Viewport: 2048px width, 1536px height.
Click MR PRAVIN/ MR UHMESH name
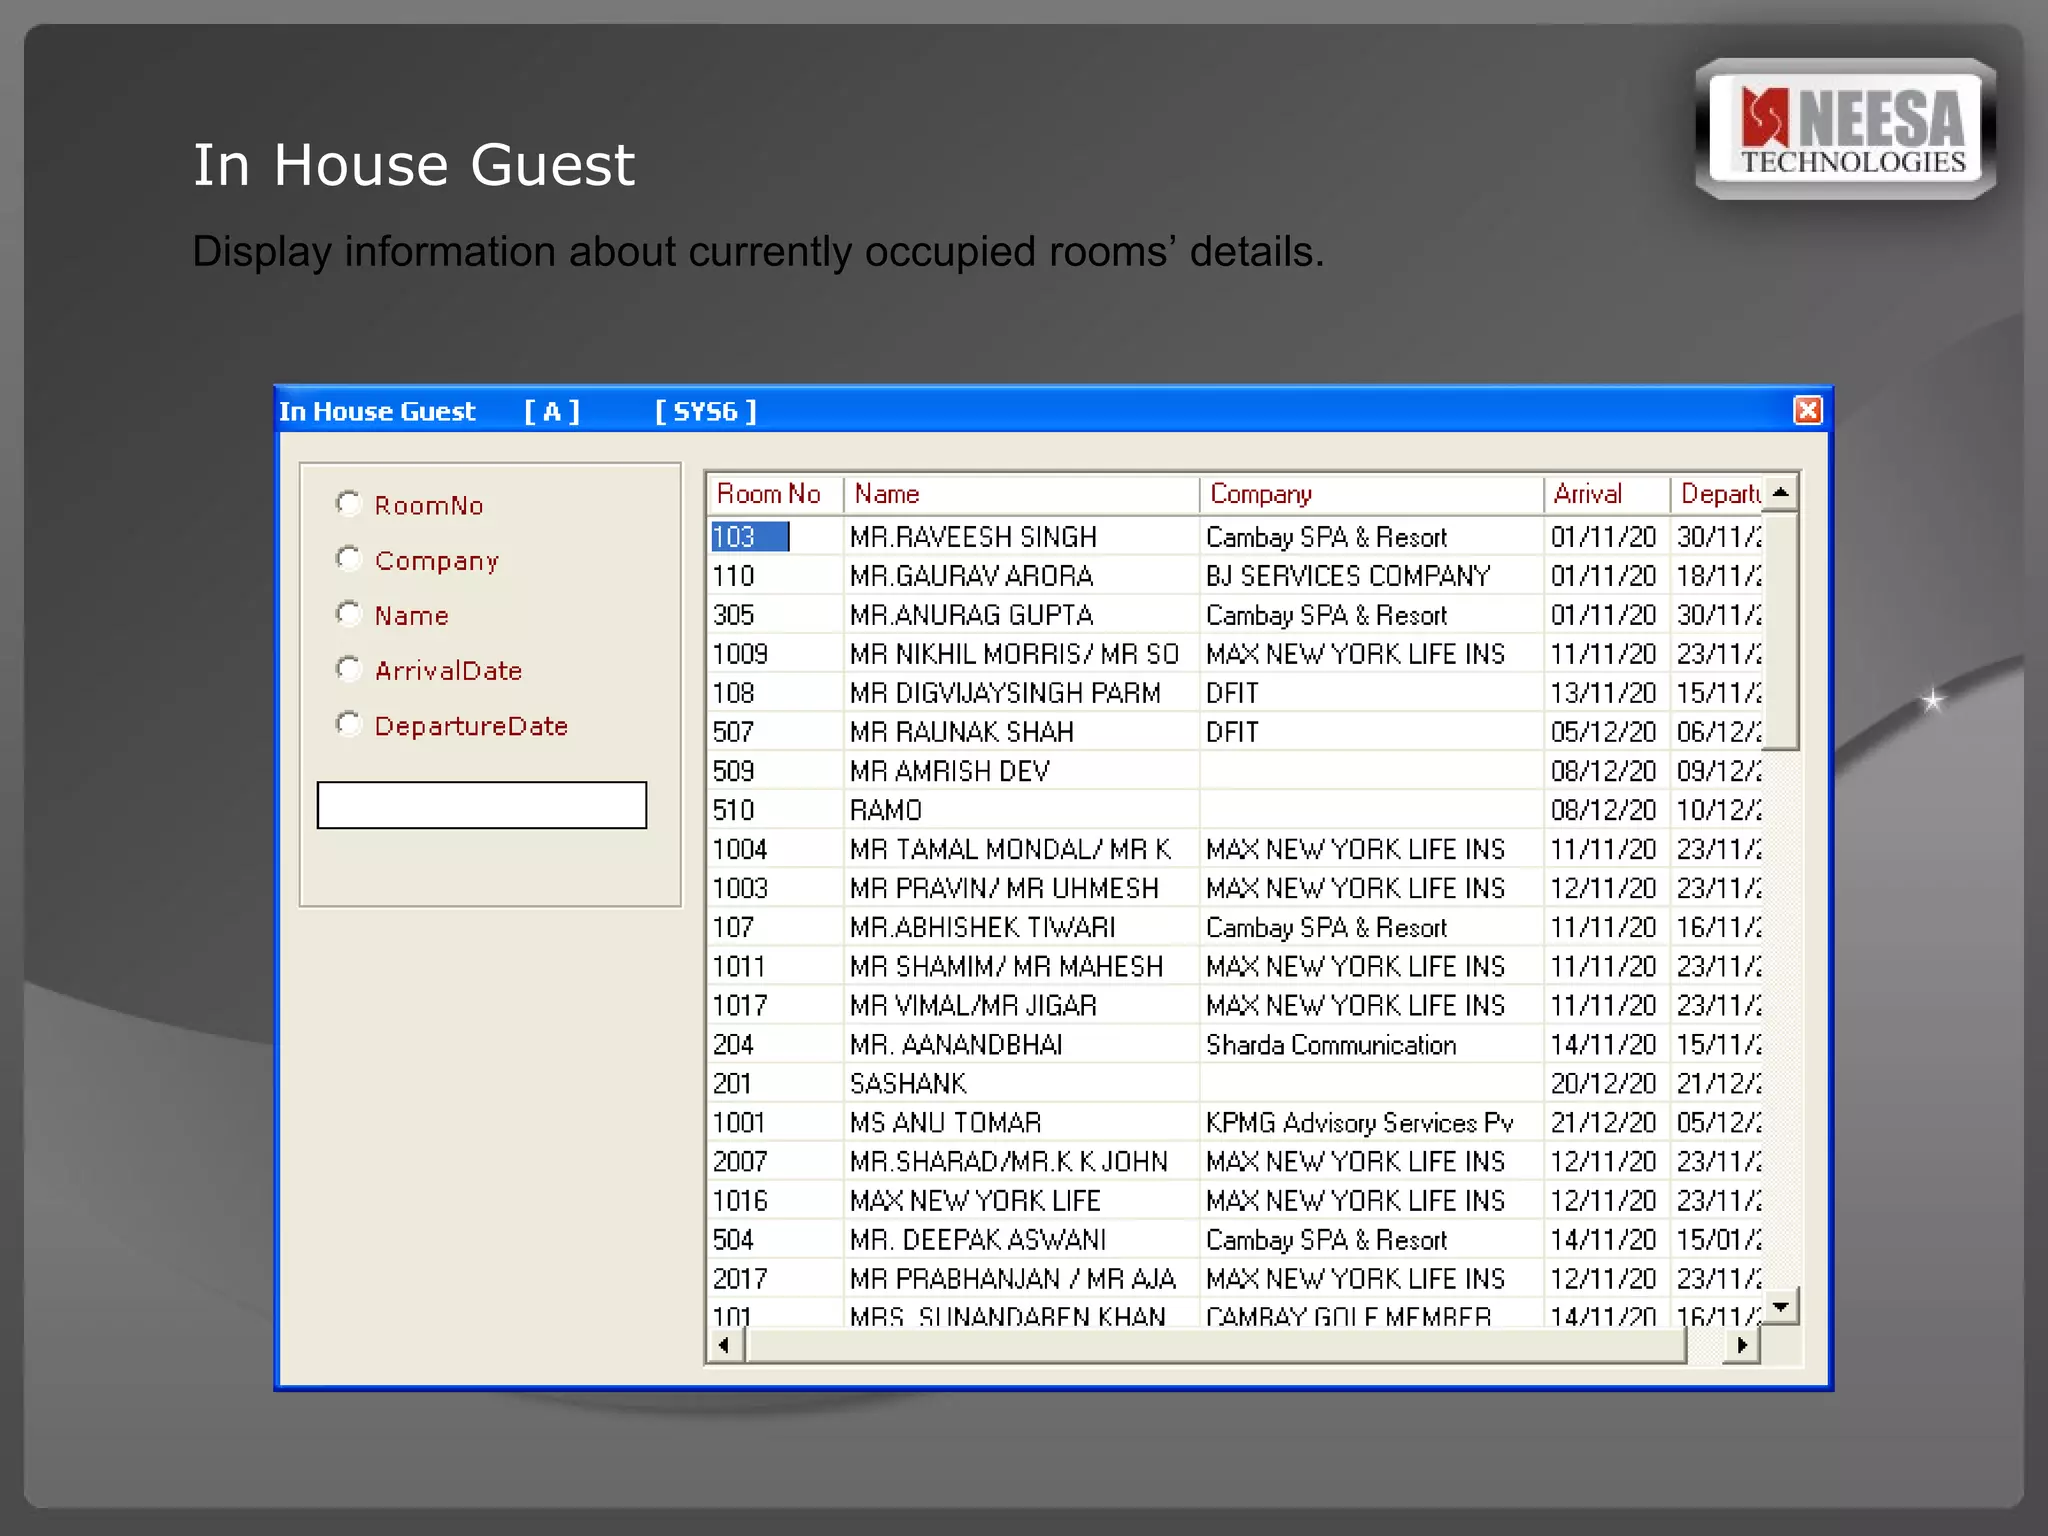click(1004, 888)
